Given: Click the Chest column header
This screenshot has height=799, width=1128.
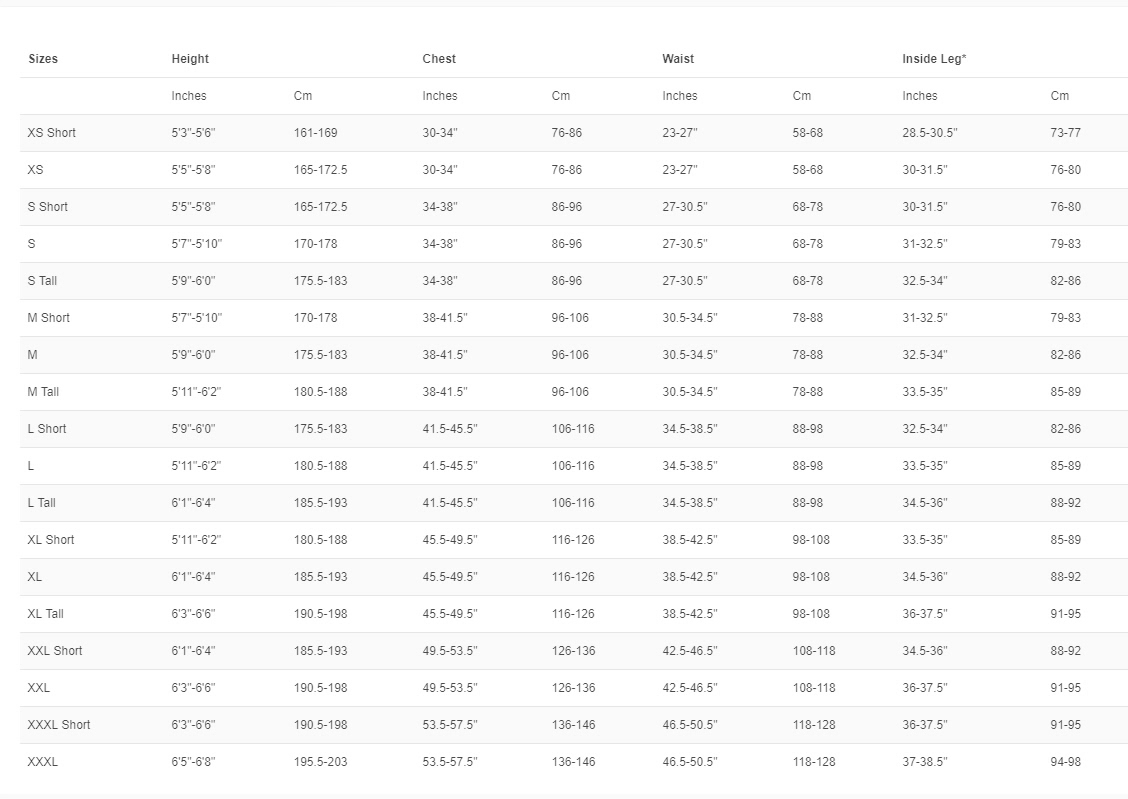Looking at the screenshot, I should pyautogui.click(x=439, y=59).
